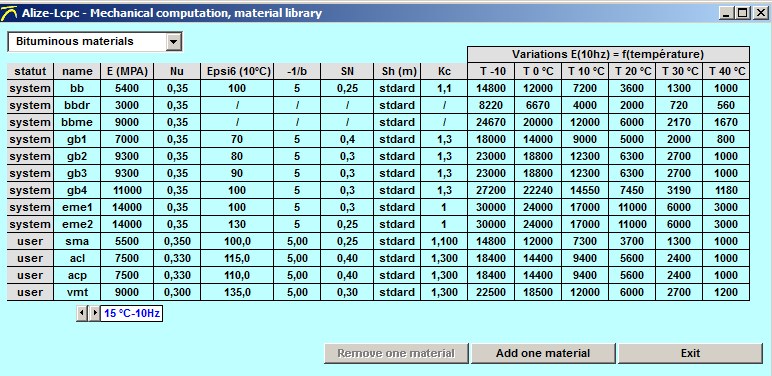Screen dimensions: 772x376
Task: Click the 130 Epsi6 cell of eme2
Action: click(x=237, y=224)
